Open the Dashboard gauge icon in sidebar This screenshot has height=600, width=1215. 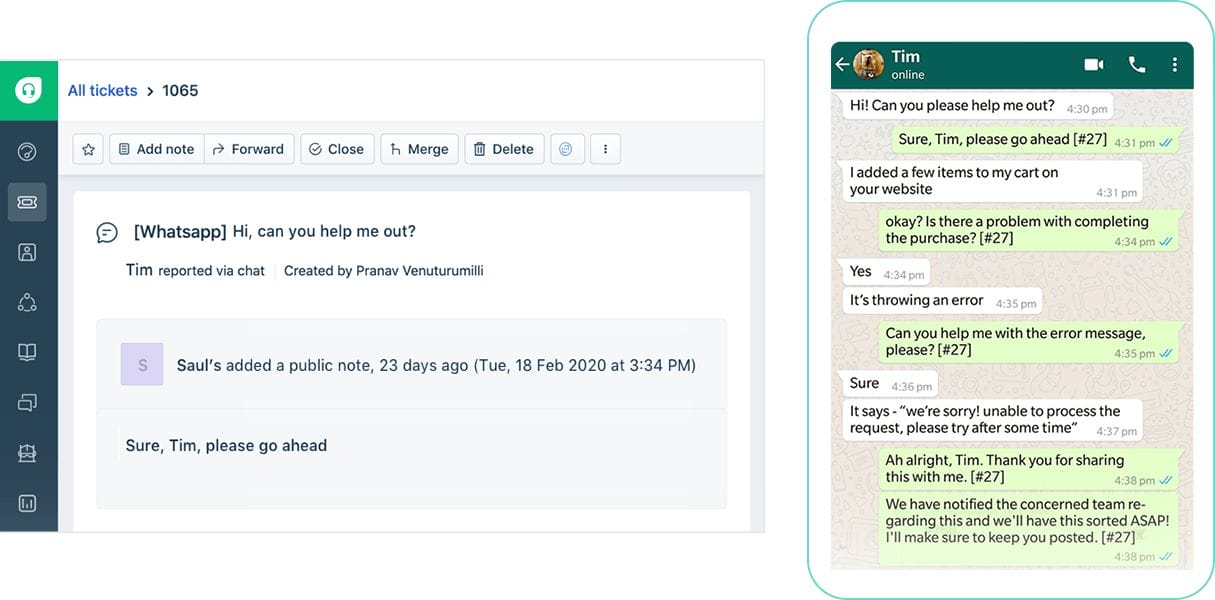point(28,151)
